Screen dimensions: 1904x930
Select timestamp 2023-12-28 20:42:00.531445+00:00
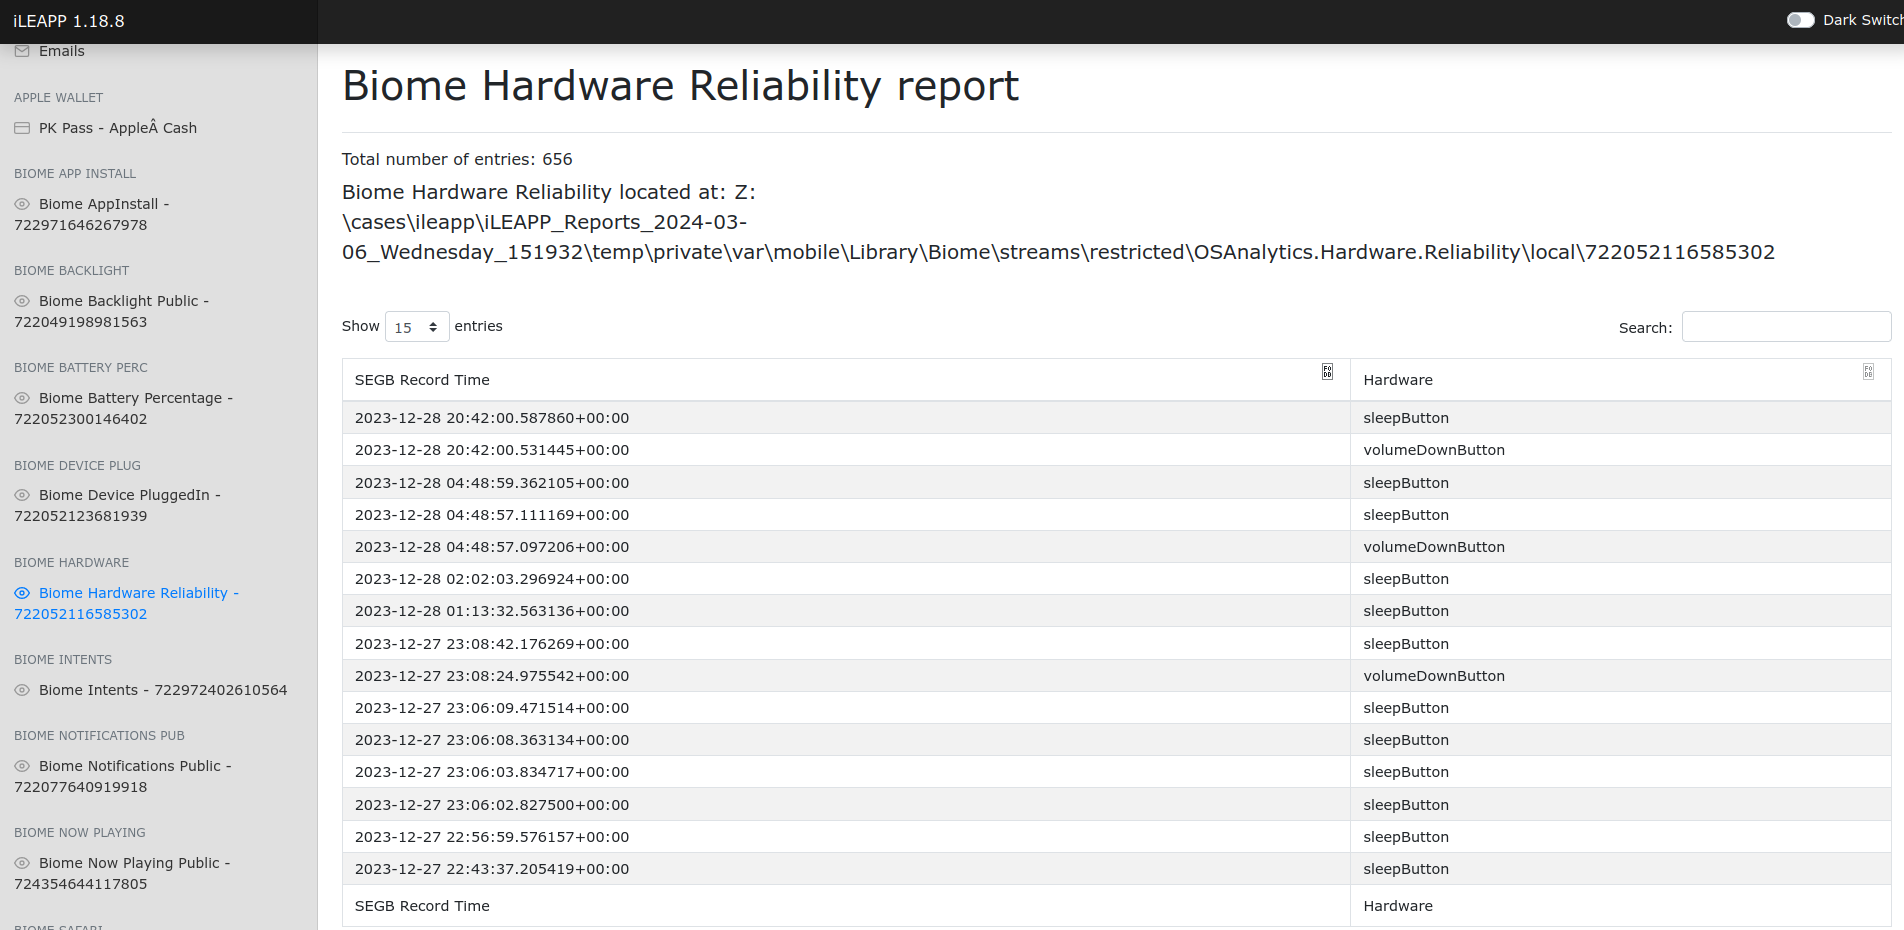[x=492, y=450]
